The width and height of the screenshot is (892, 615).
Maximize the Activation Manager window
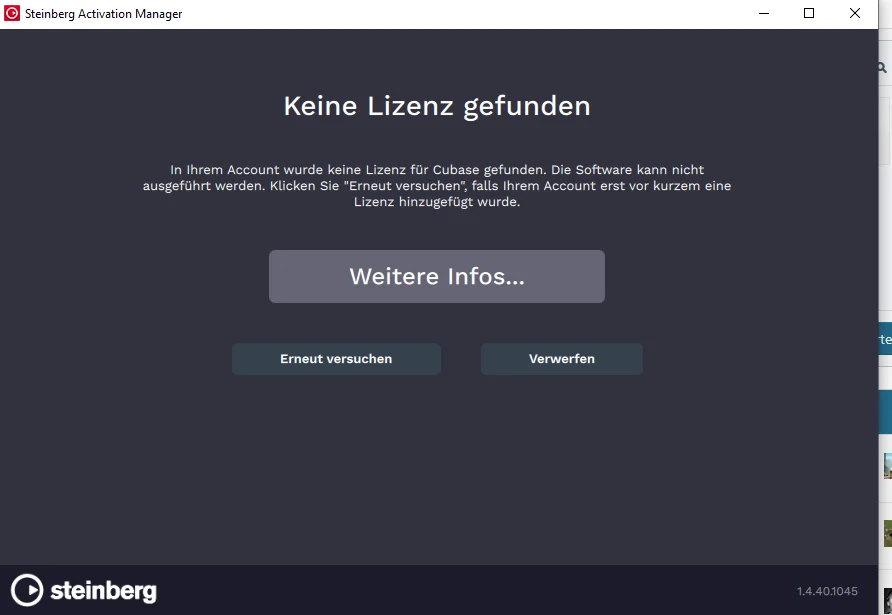809,13
